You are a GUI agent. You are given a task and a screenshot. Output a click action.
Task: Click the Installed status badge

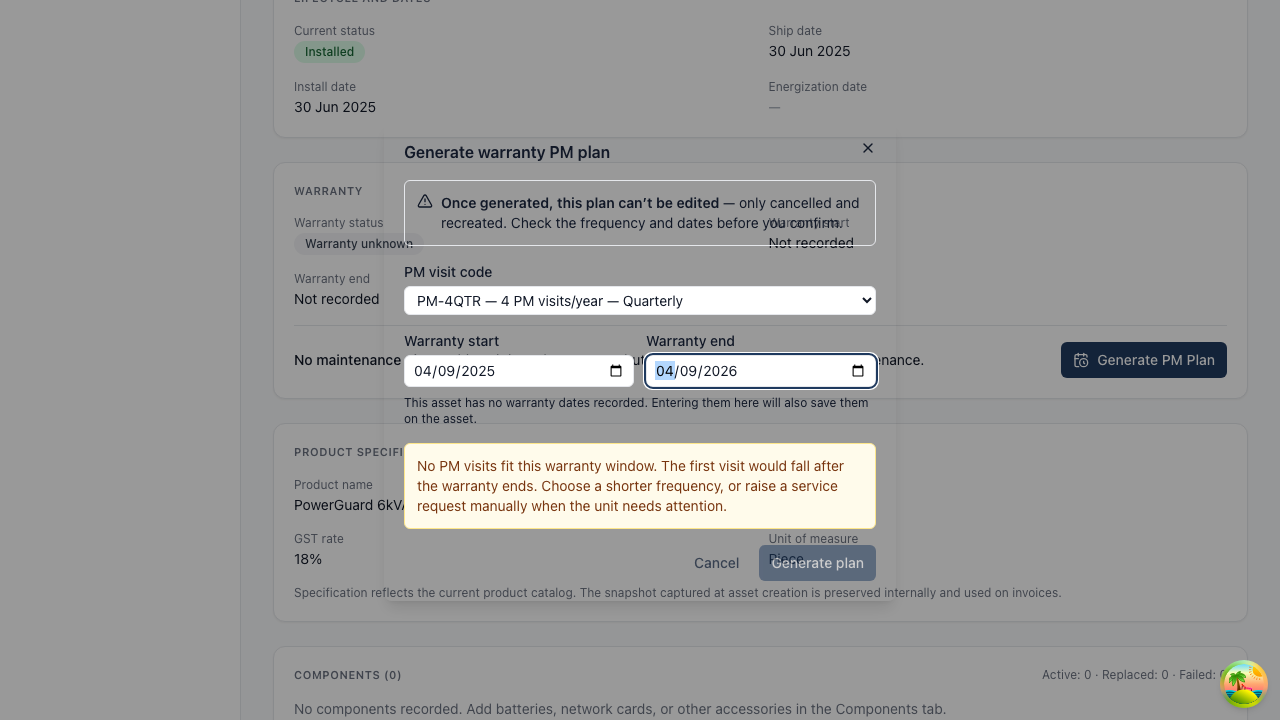point(329,52)
